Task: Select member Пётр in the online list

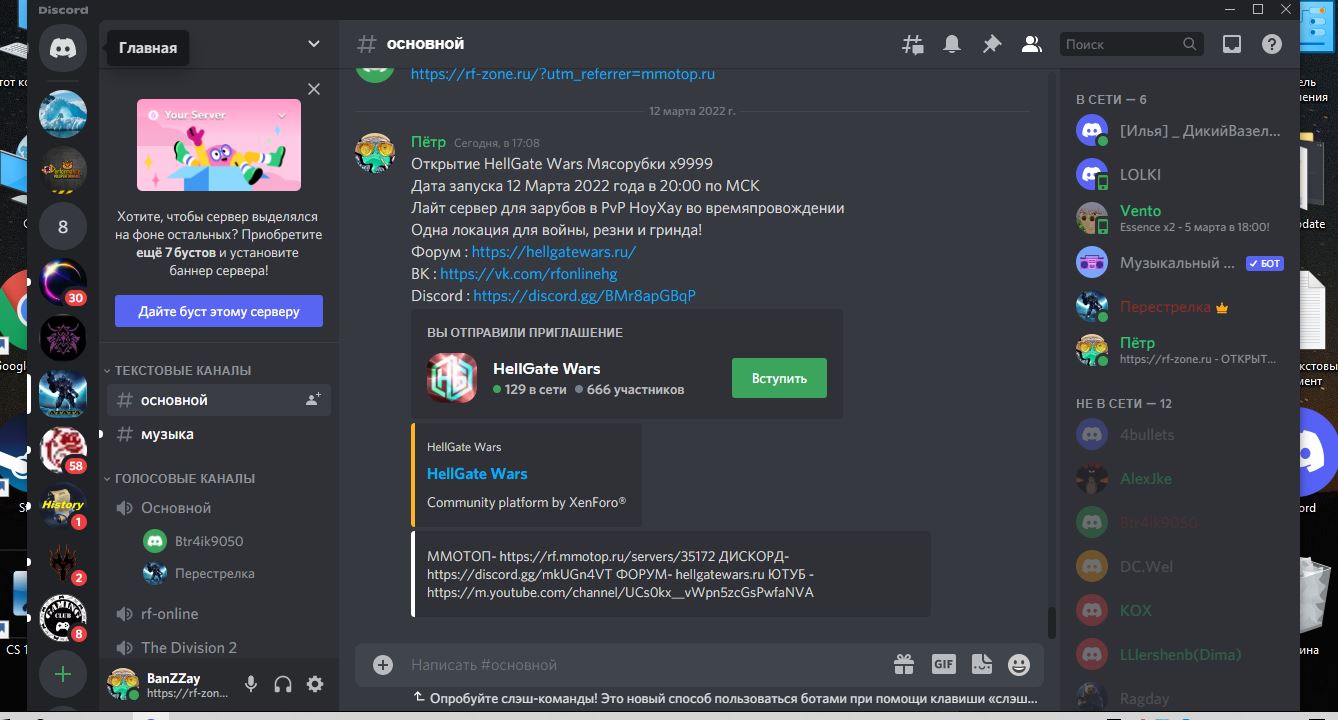Action: click(1180, 350)
